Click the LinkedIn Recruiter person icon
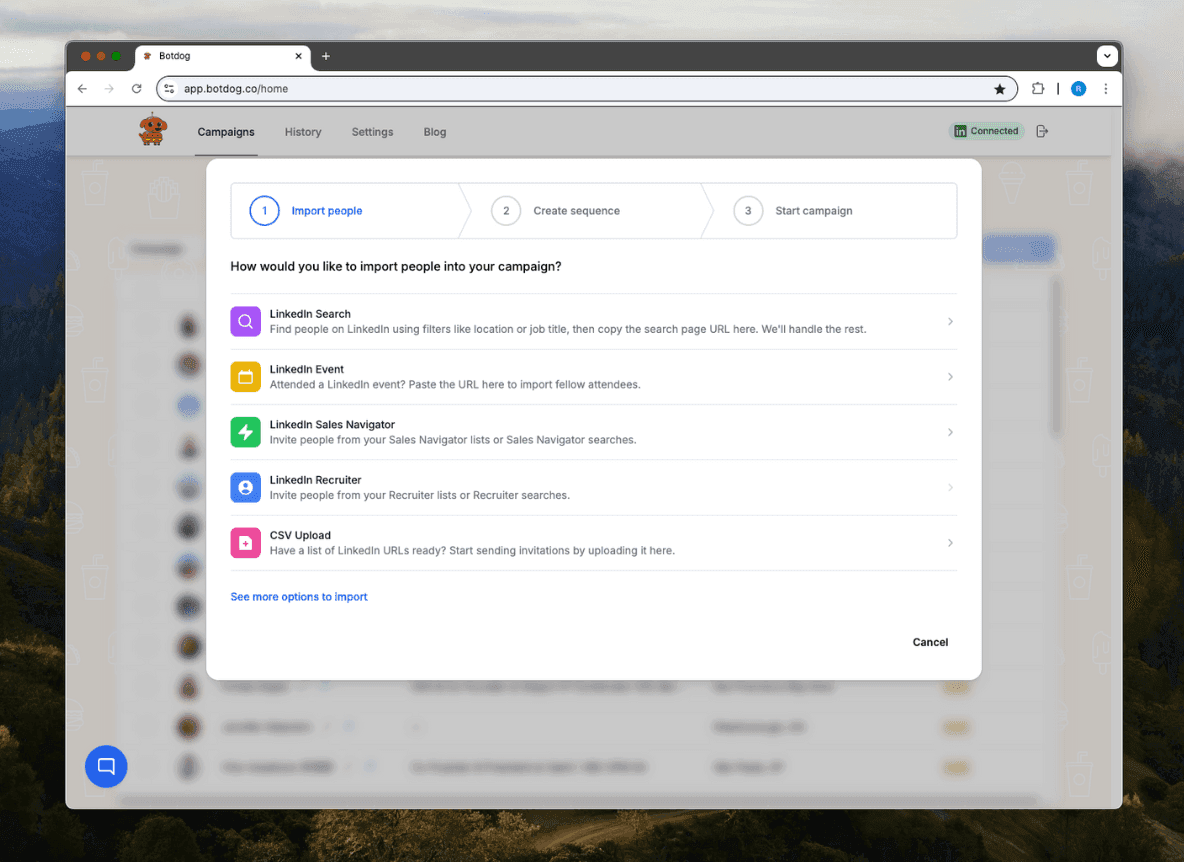1184x862 pixels. pyautogui.click(x=245, y=487)
